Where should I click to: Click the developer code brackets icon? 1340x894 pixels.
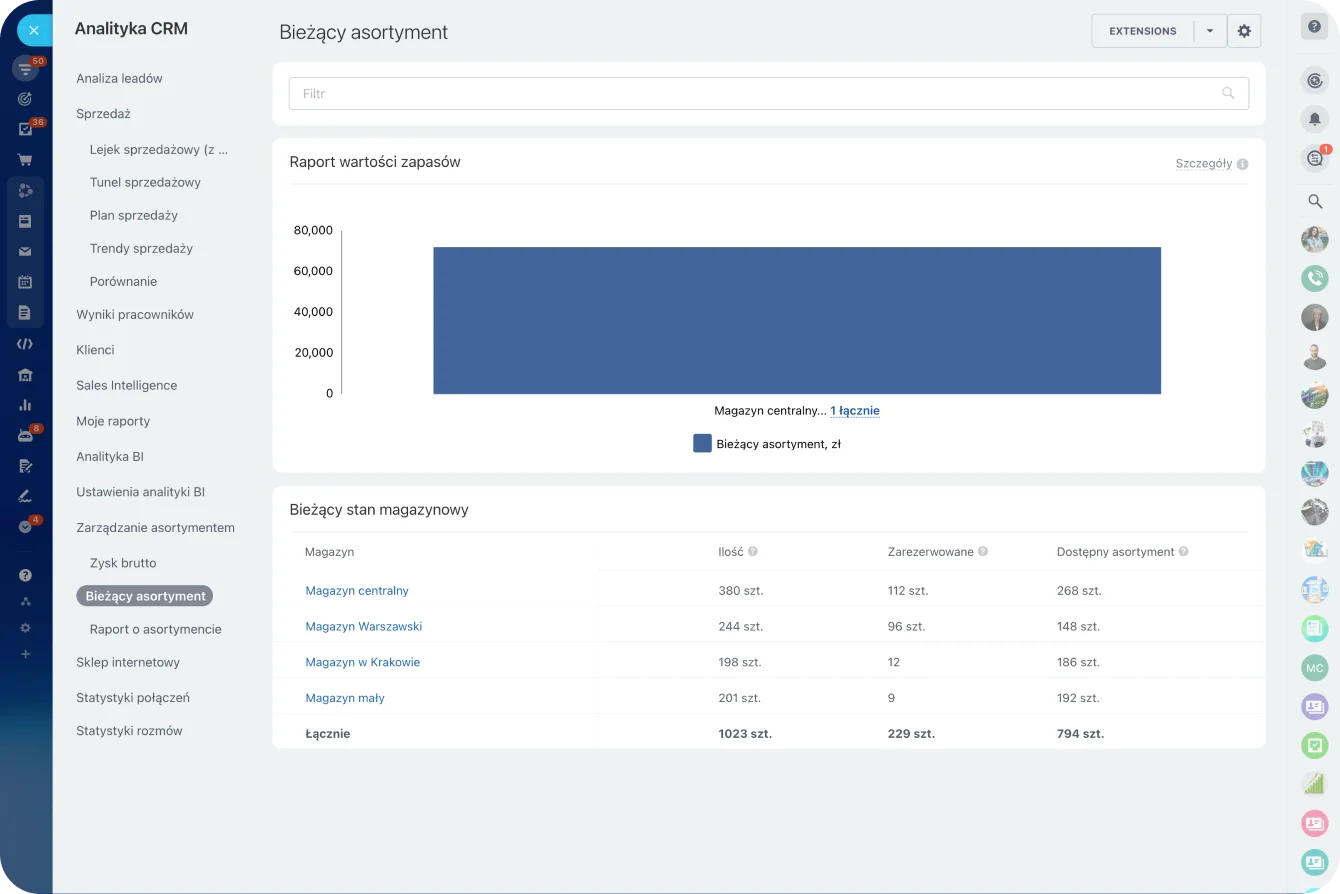(25, 344)
